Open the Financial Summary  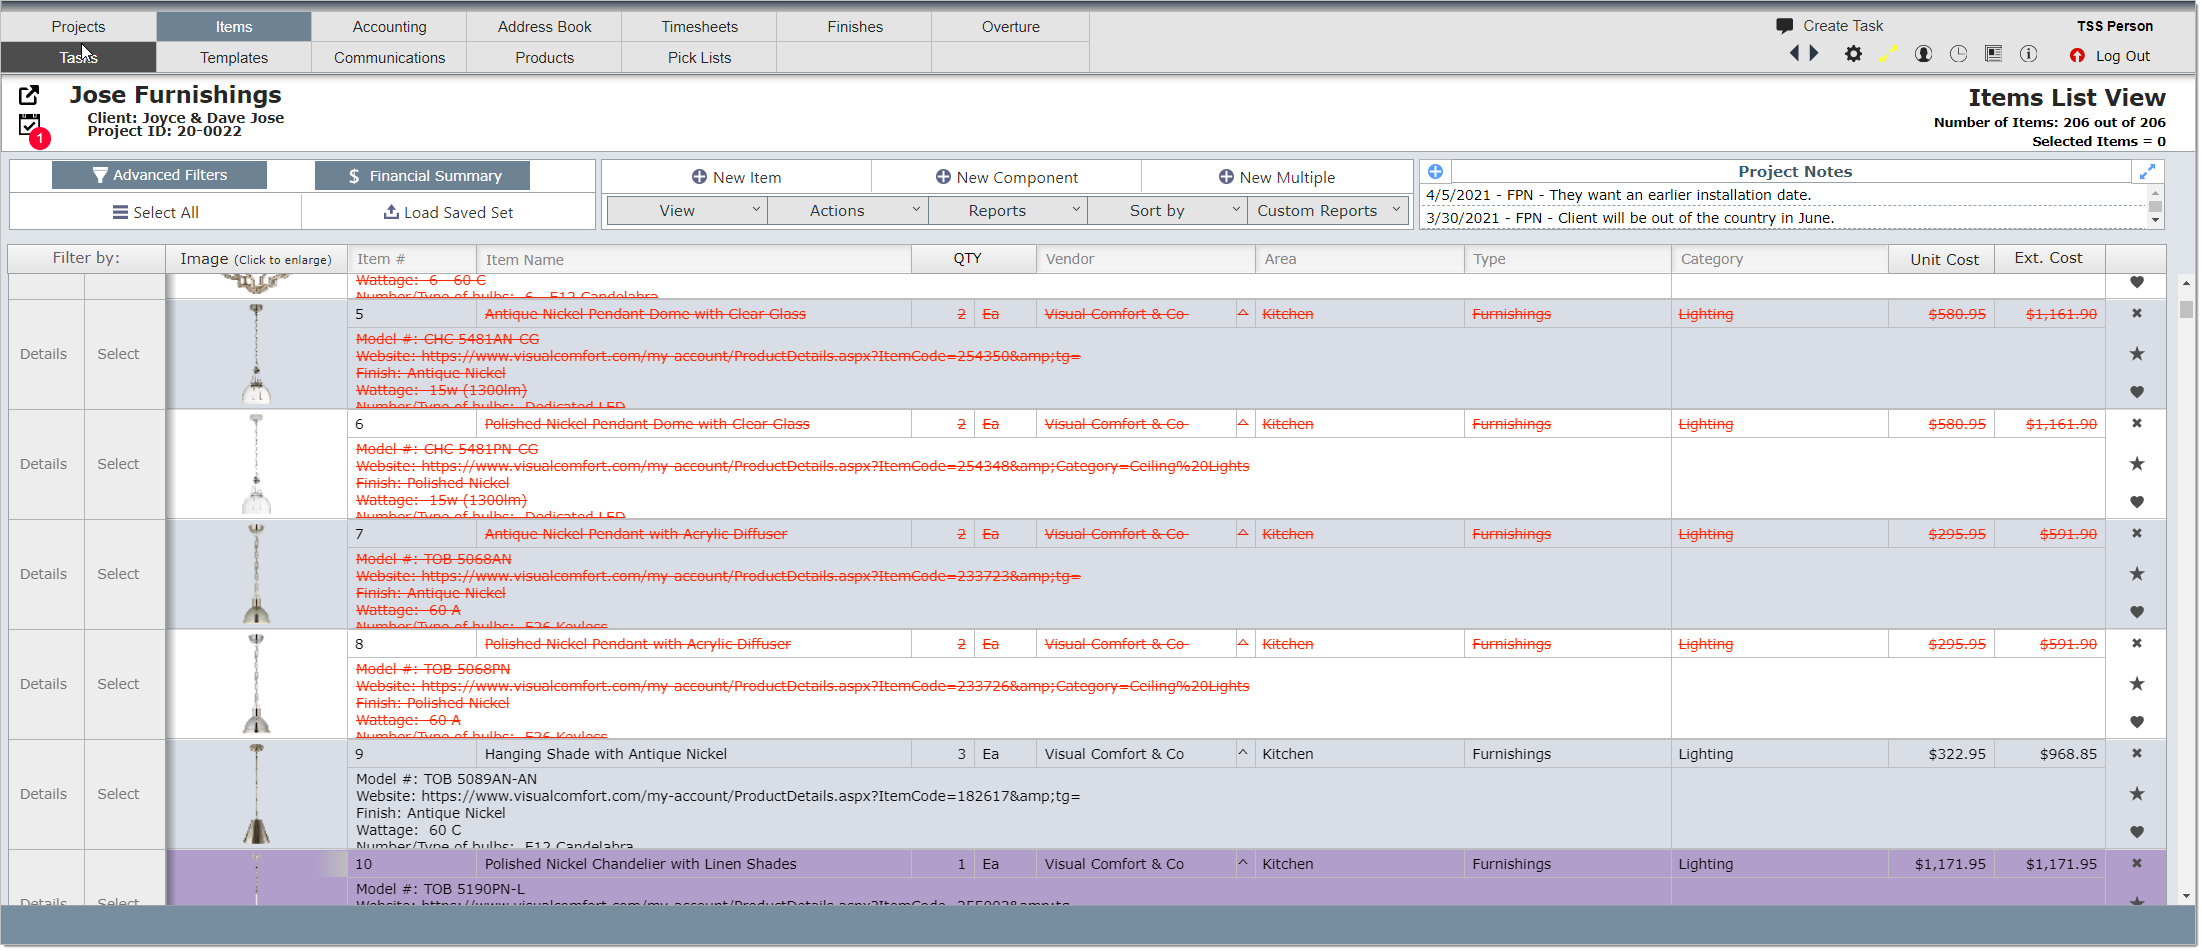point(422,176)
